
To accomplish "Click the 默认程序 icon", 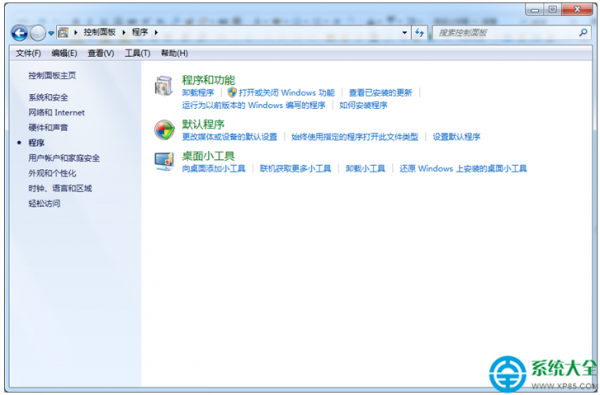I will [x=165, y=130].
